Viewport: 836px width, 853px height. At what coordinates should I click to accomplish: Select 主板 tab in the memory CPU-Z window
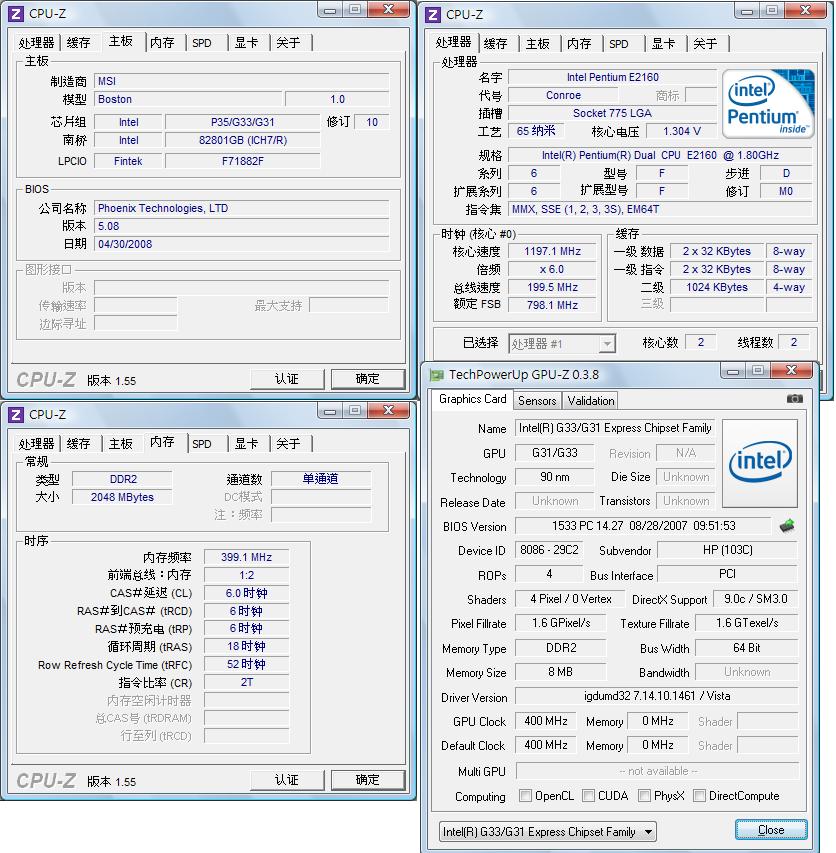(121, 444)
